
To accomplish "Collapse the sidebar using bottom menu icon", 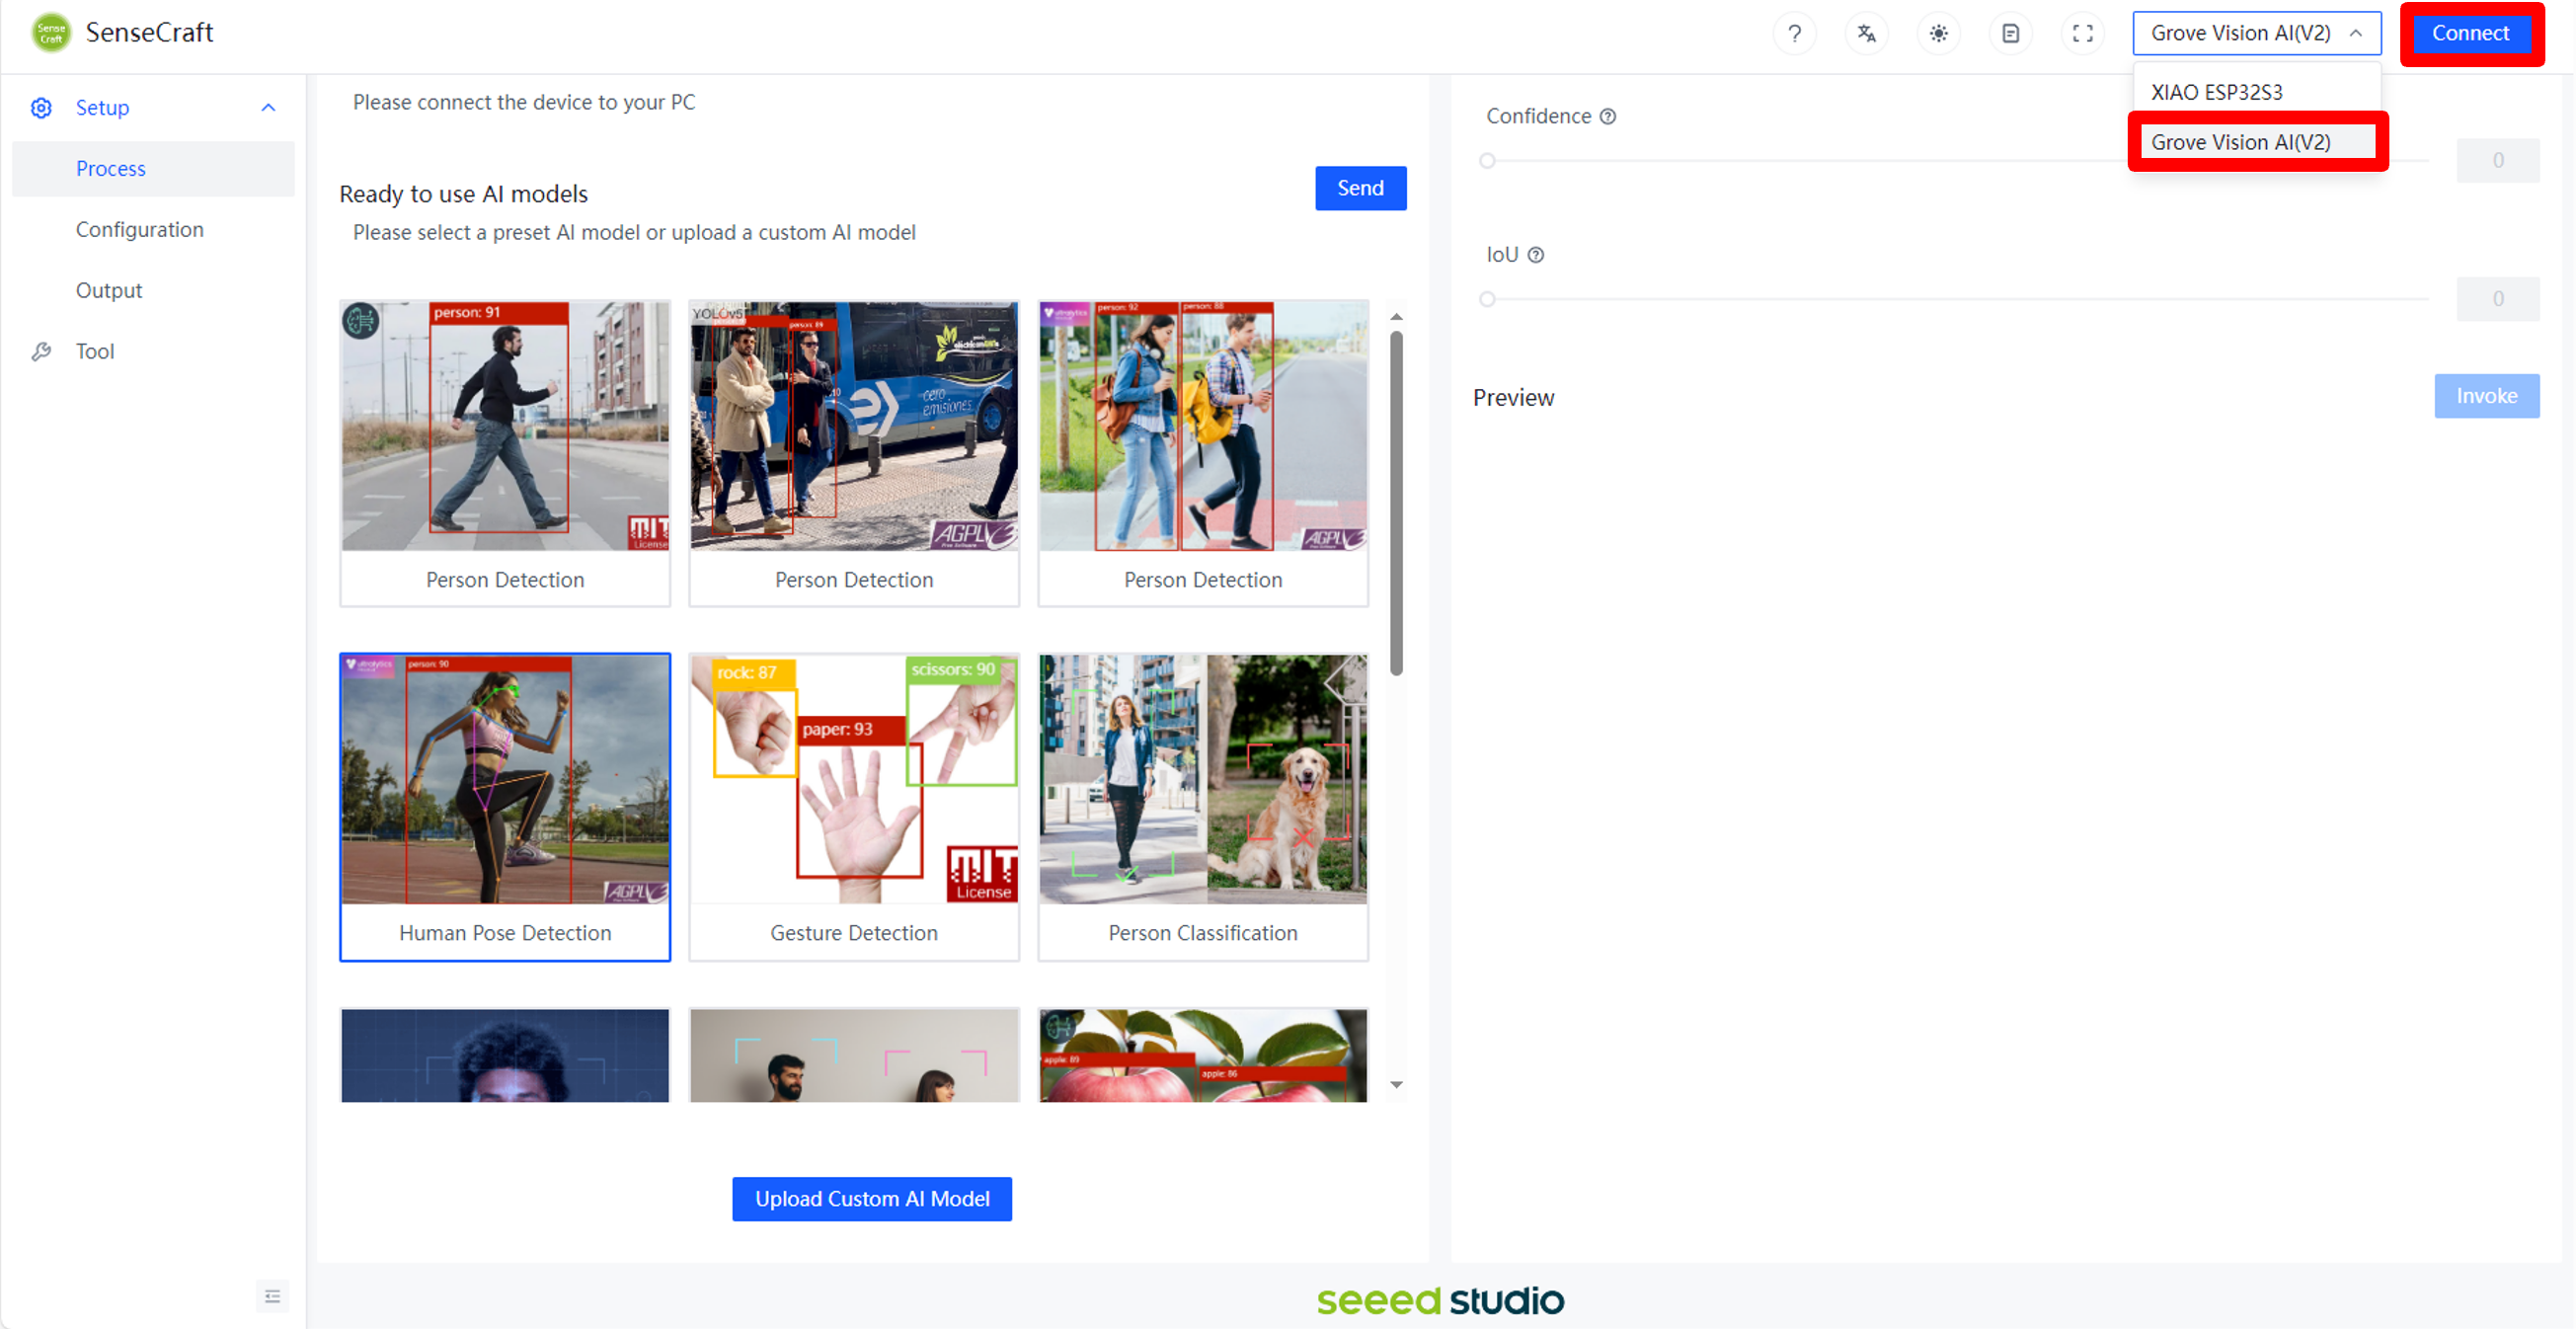I will coord(272,1296).
